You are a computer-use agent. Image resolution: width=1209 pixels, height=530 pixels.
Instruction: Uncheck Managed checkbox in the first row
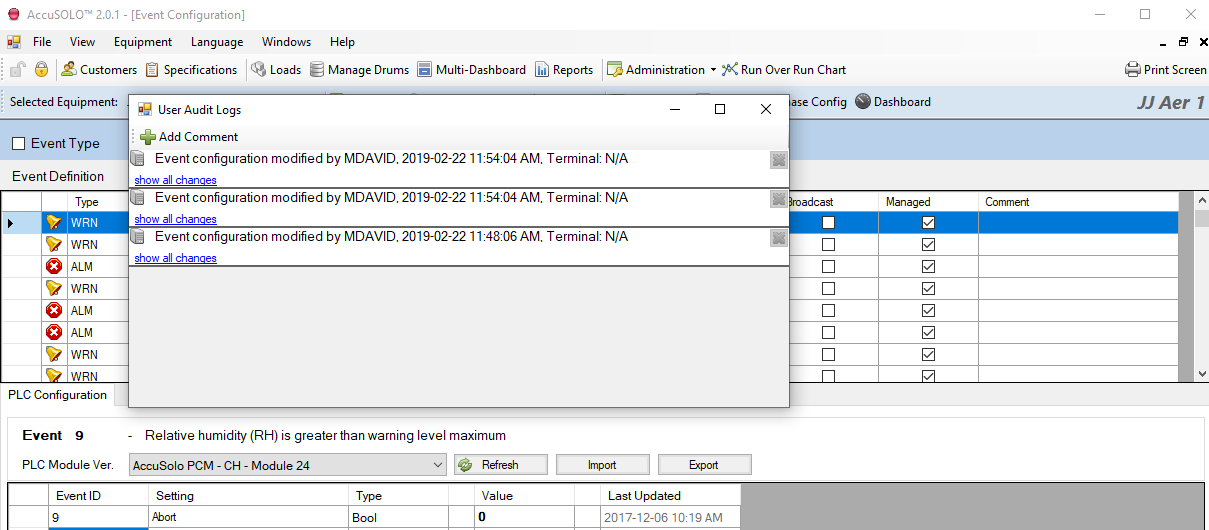(x=928, y=223)
